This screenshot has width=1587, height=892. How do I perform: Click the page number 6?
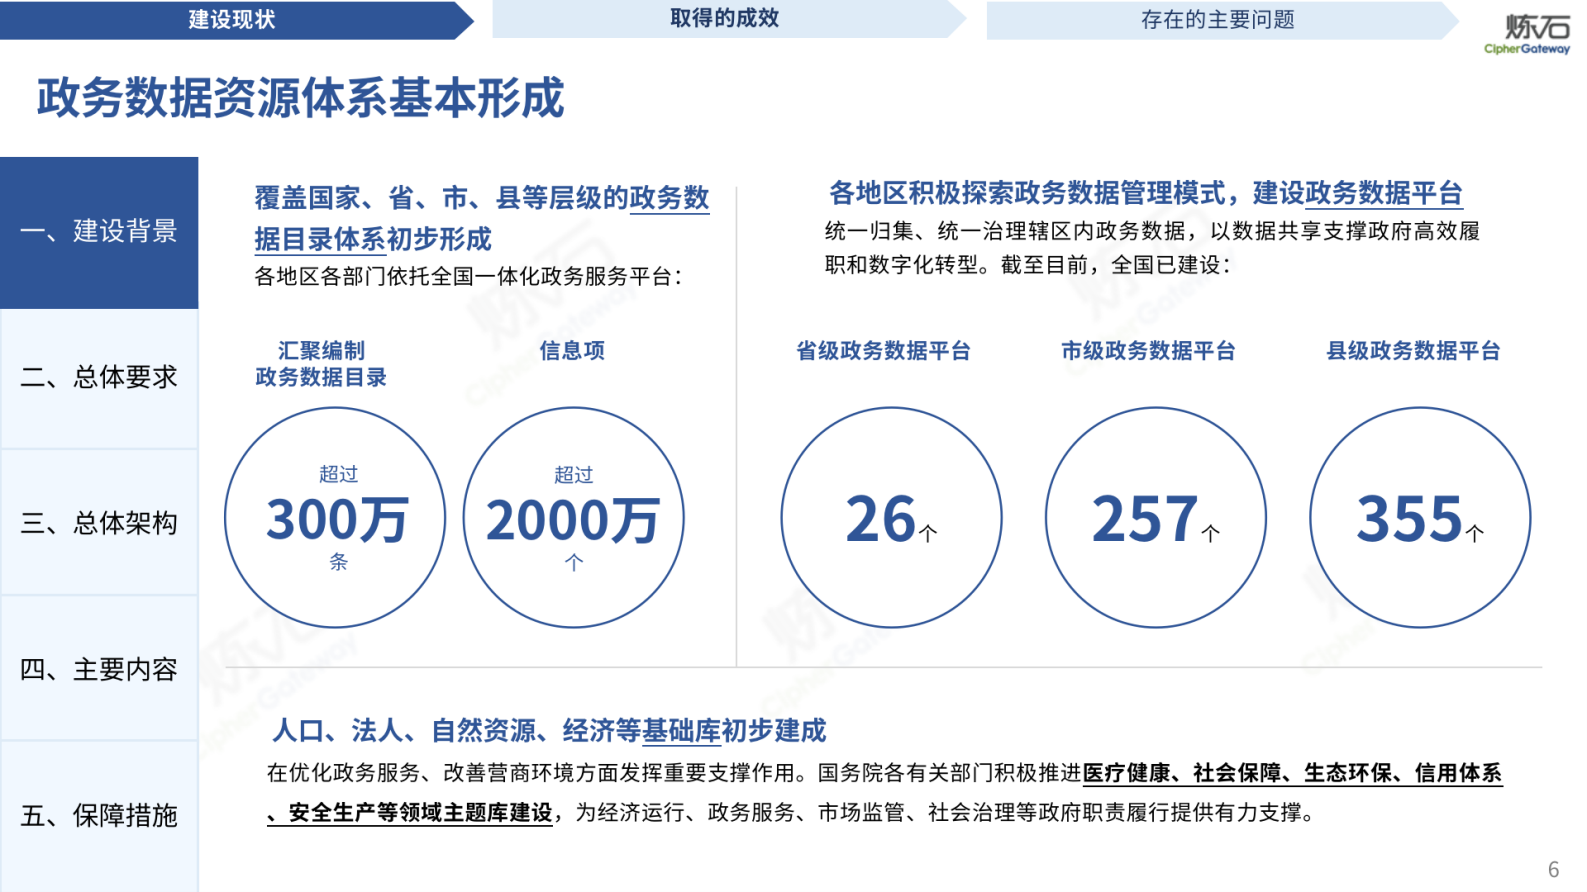click(1553, 869)
